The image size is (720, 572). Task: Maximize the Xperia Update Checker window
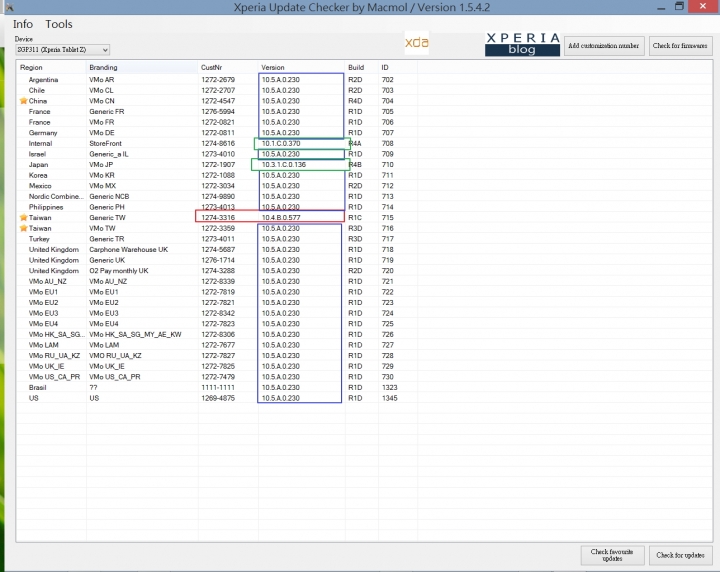(x=680, y=6)
